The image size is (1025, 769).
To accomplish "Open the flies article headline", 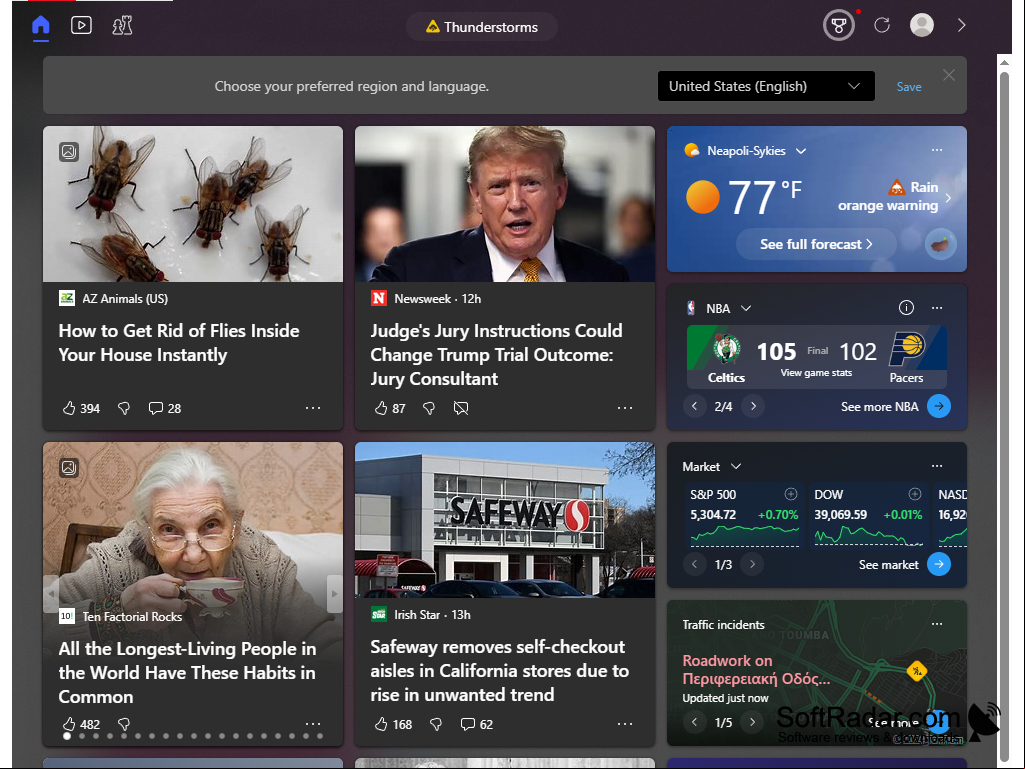I will coord(178,343).
